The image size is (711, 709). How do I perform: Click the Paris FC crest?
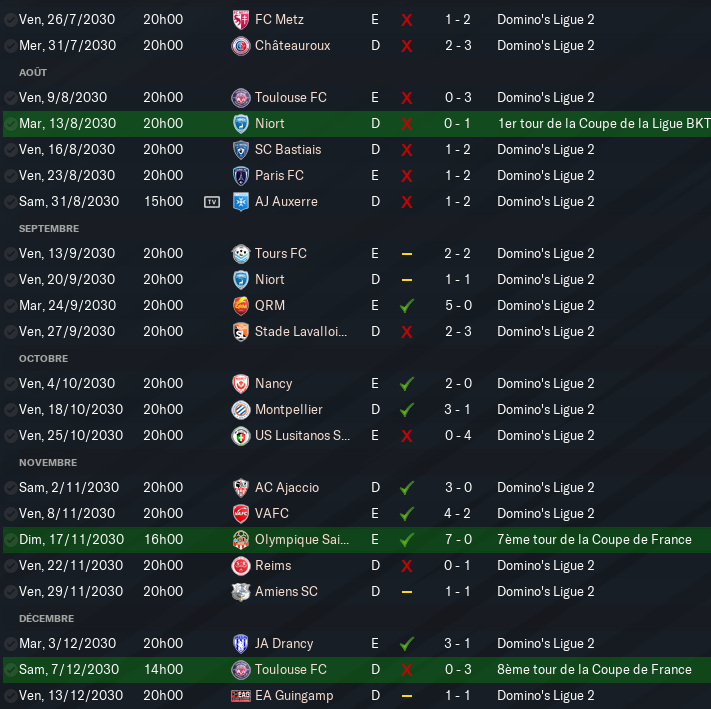(241, 176)
